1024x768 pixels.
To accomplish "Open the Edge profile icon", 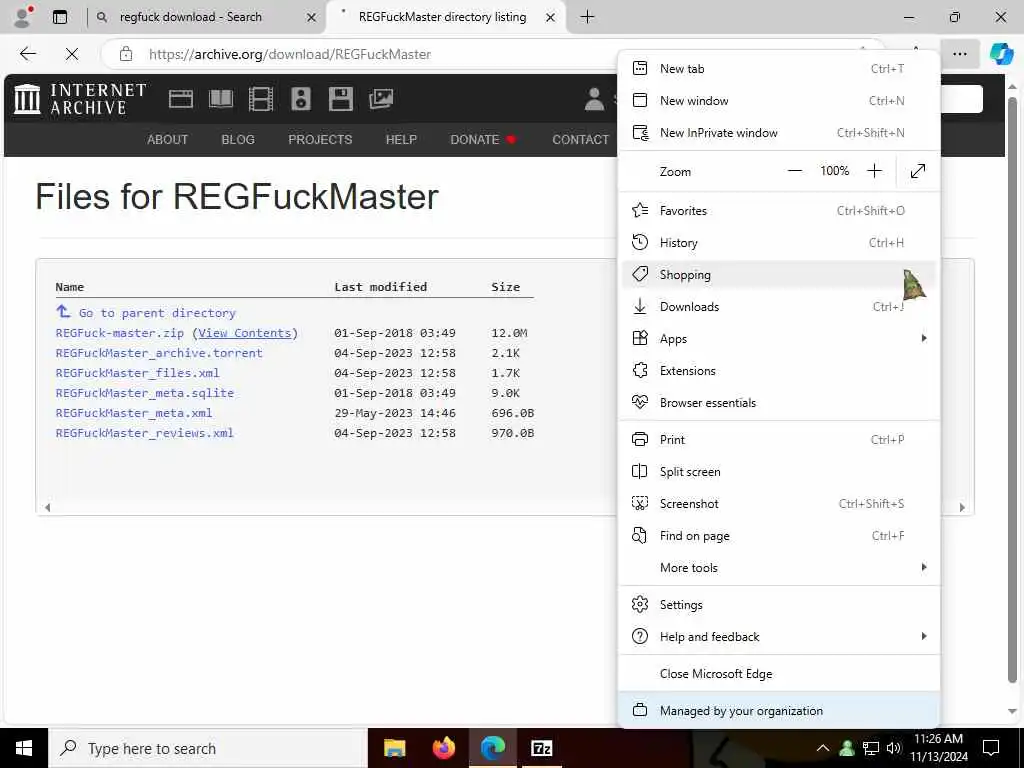I will pos(23,17).
